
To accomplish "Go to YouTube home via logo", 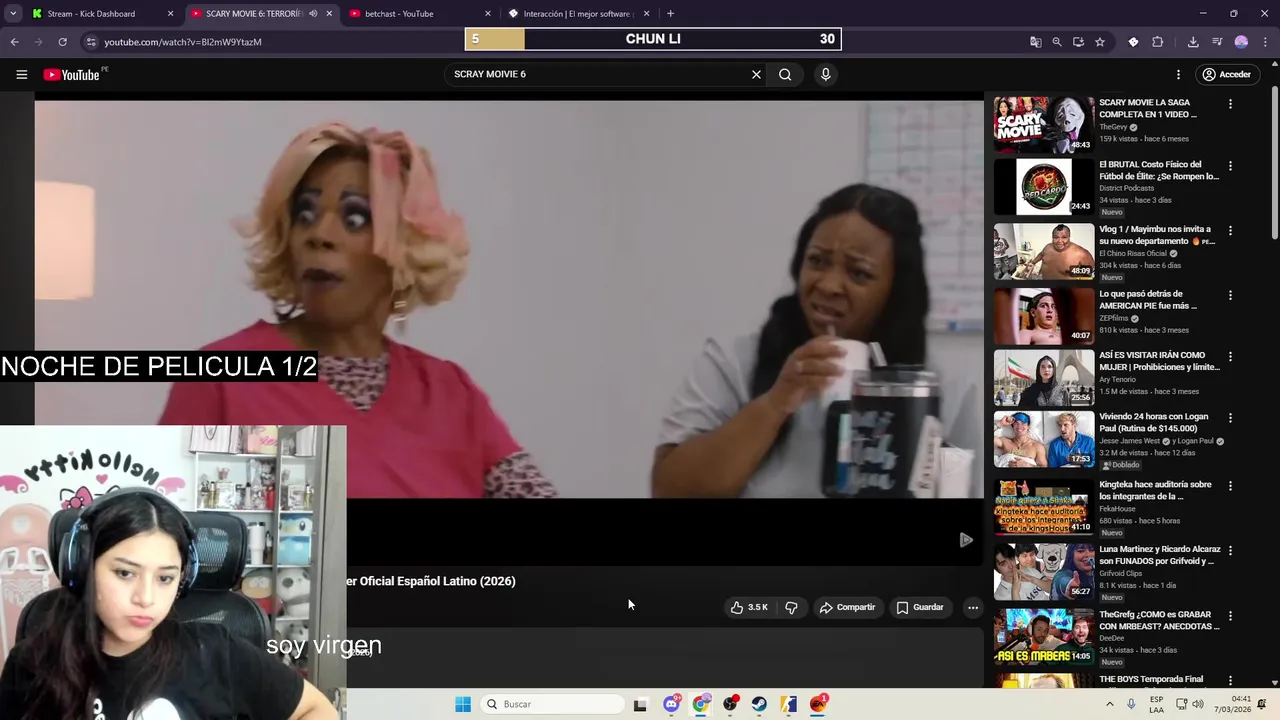I will (72, 75).
